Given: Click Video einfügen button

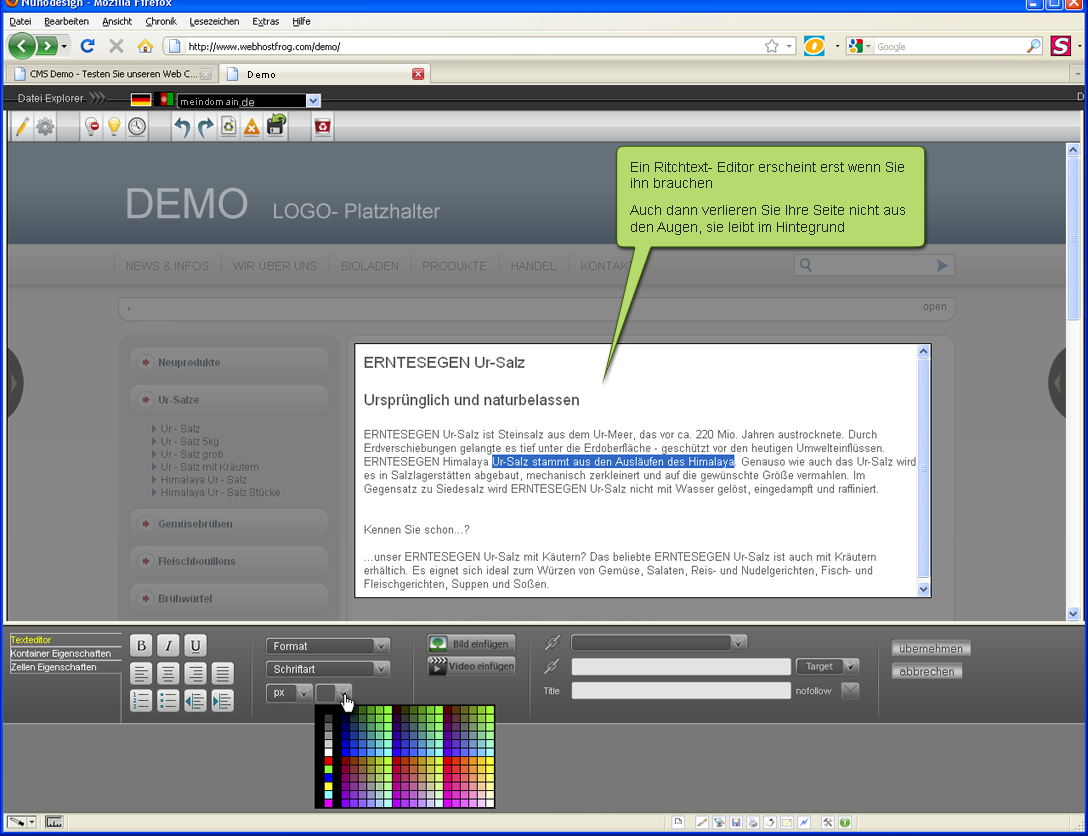Looking at the screenshot, I should 471,667.
